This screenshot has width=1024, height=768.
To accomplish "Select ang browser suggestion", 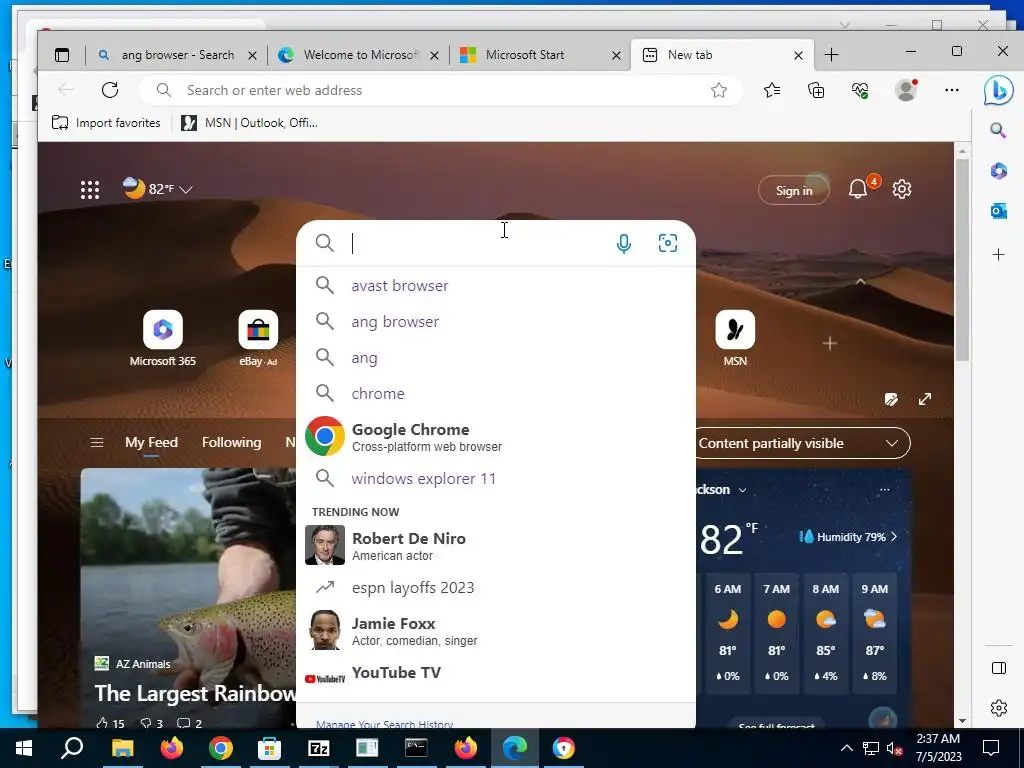I will 496,321.
